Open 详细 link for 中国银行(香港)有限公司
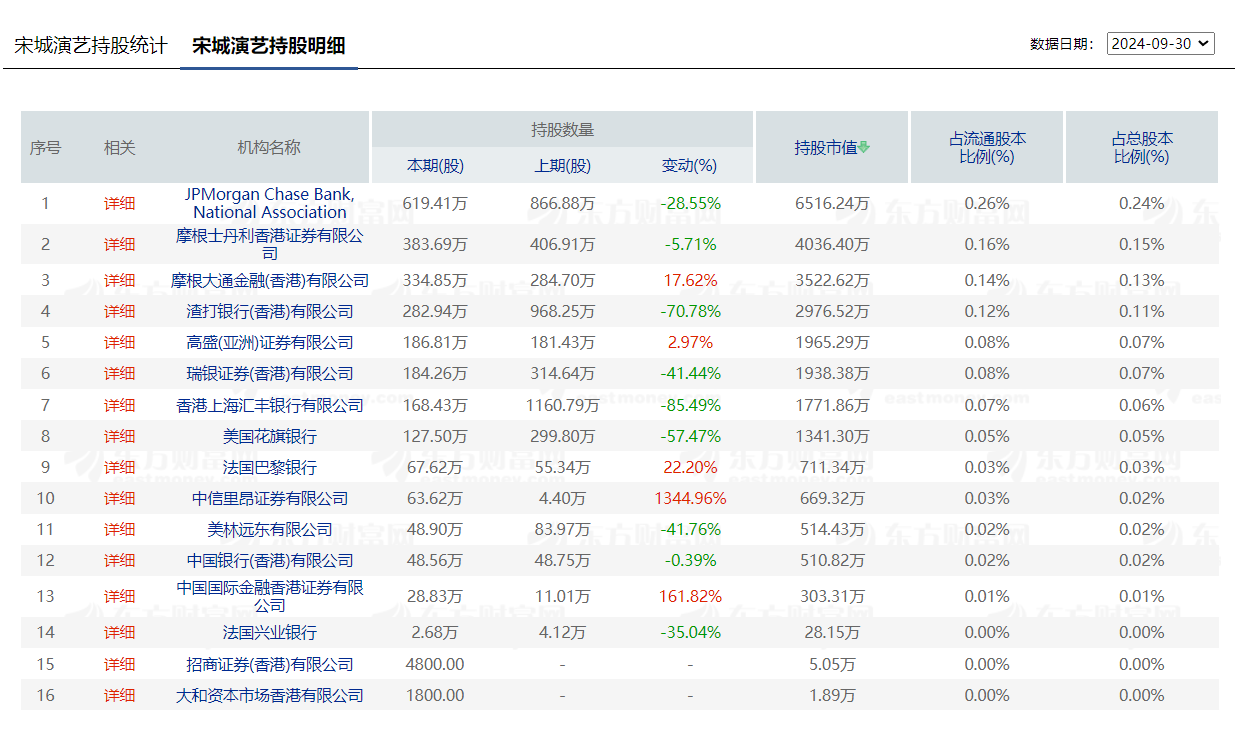 pyautogui.click(x=119, y=560)
